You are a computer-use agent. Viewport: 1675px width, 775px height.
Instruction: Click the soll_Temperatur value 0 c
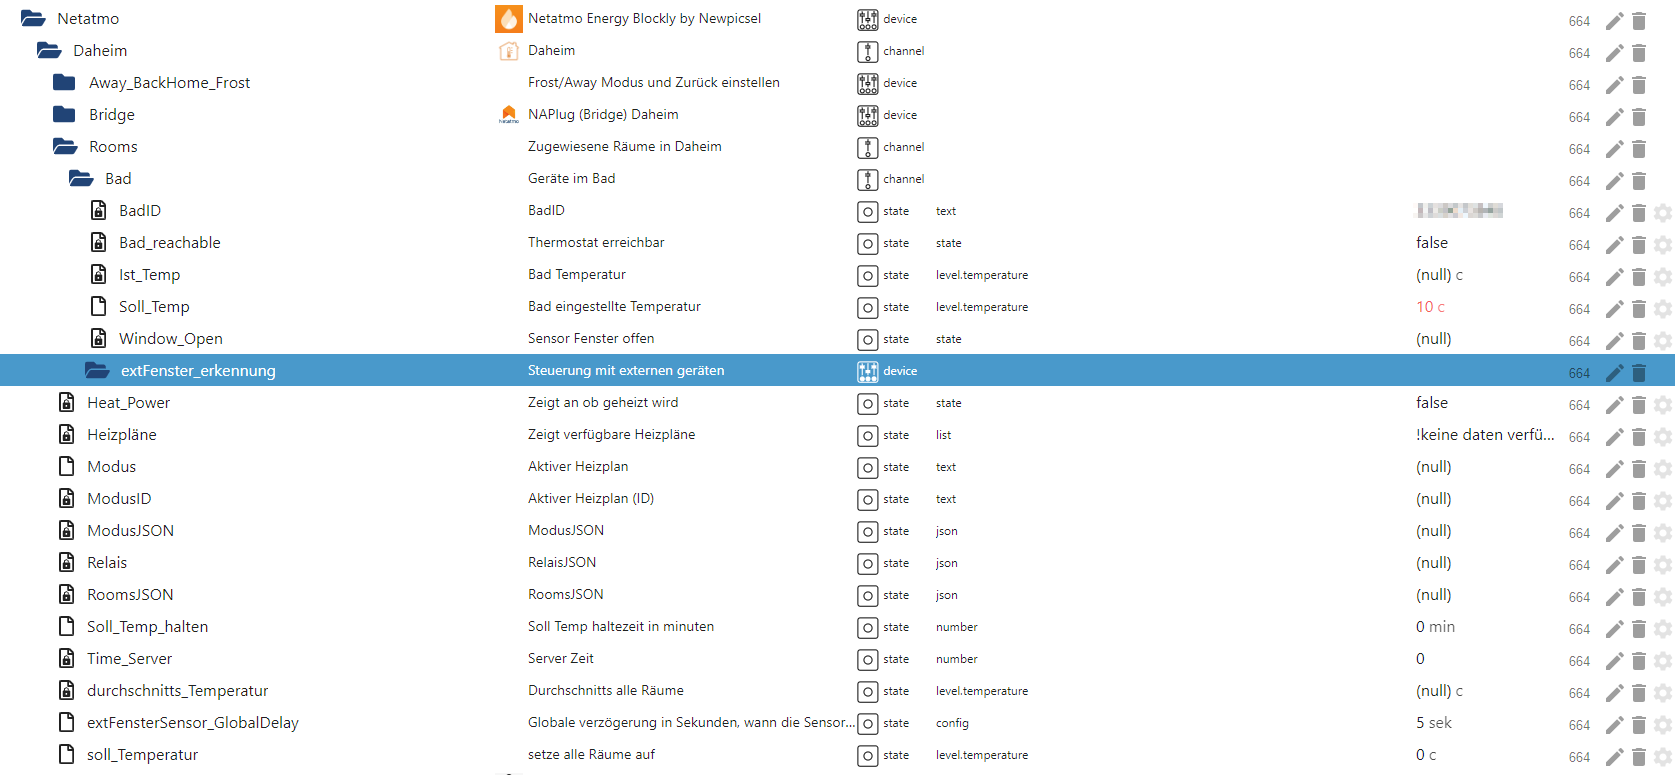tap(1426, 754)
